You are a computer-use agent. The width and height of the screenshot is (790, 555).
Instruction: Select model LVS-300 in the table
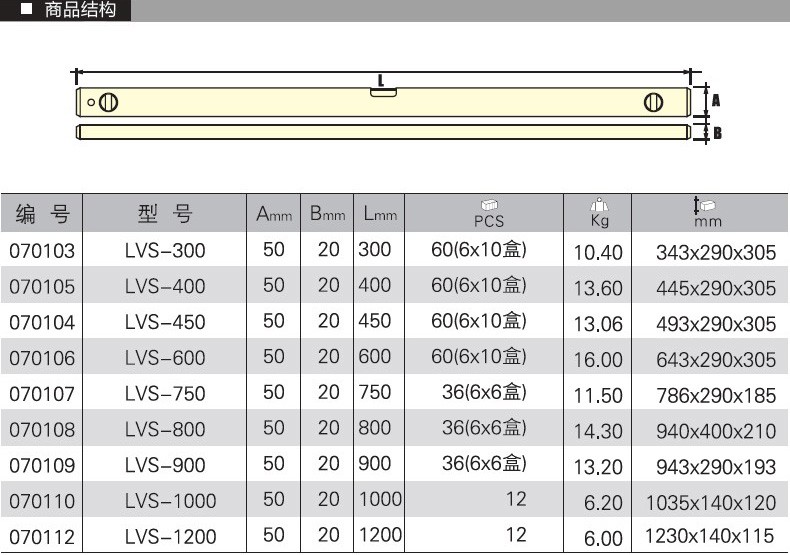click(x=165, y=251)
